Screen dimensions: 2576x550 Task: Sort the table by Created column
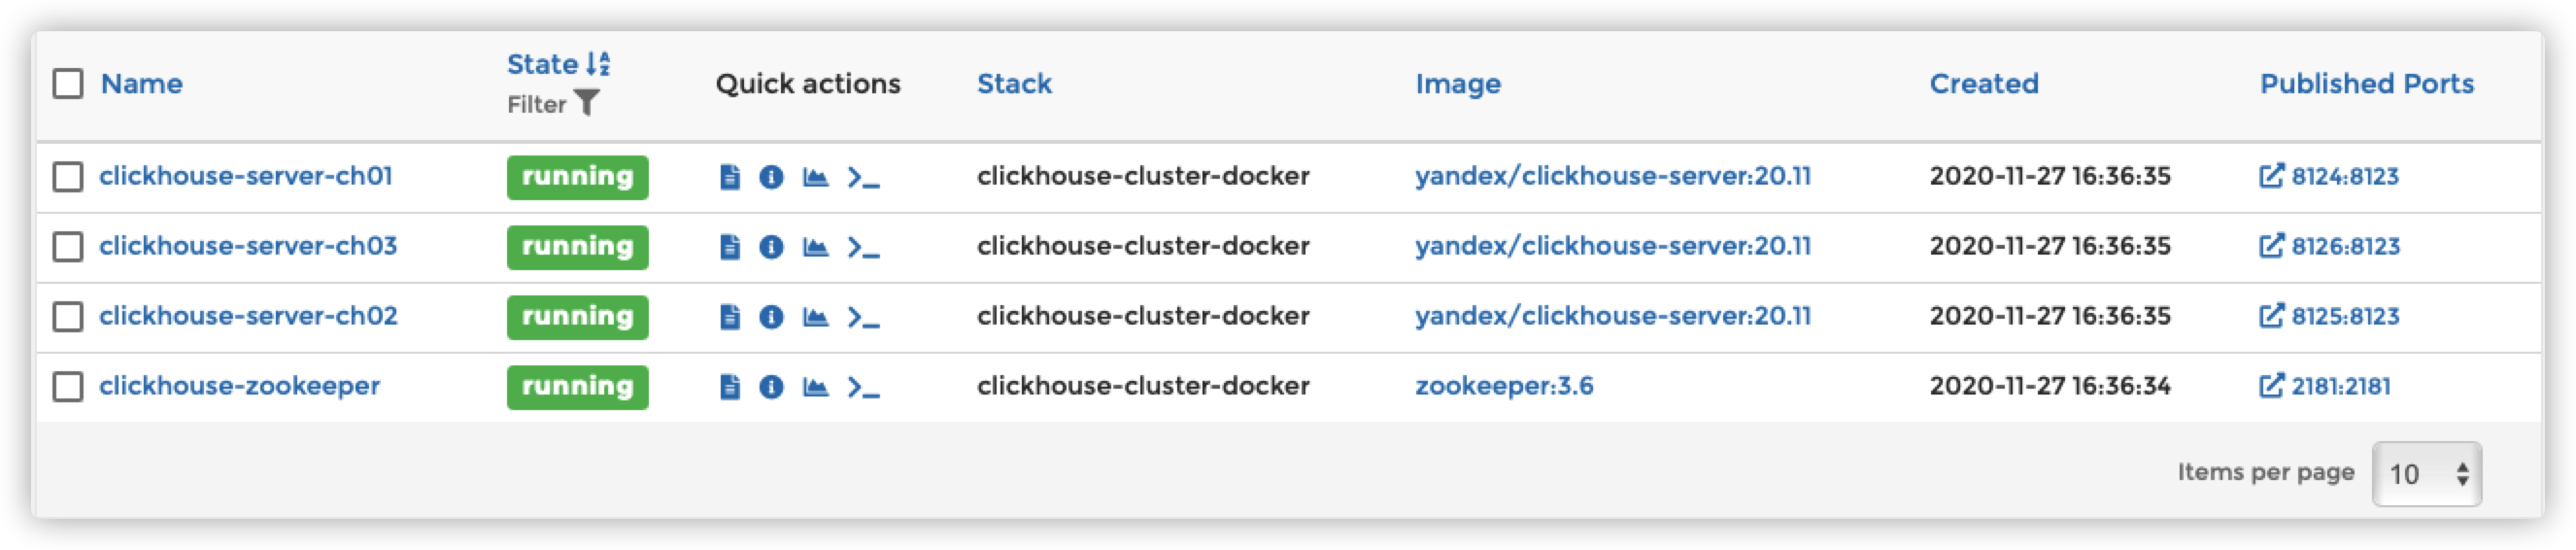click(x=1984, y=83)
